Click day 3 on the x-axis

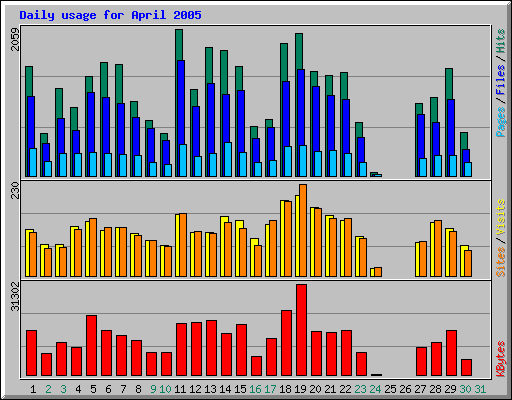[x=63, y=389]
